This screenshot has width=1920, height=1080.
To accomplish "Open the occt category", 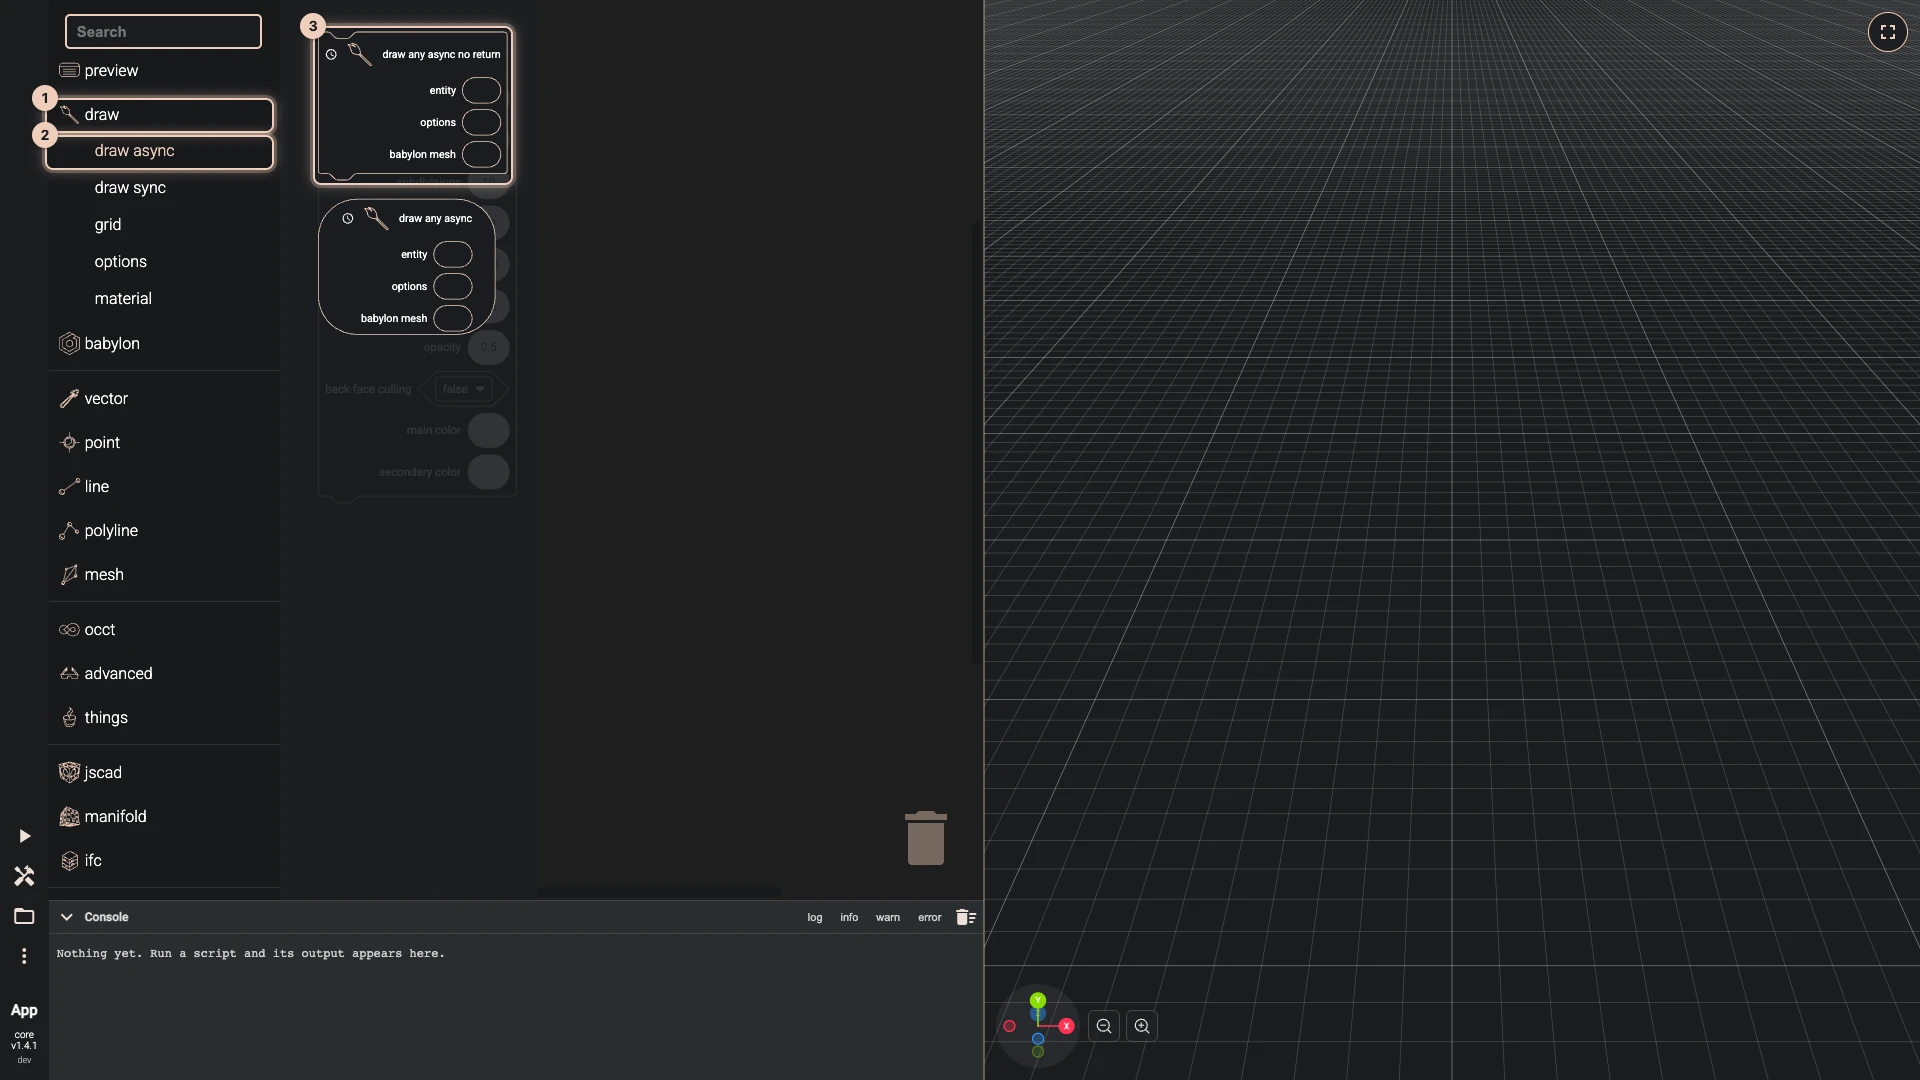I will coord(164,630).
